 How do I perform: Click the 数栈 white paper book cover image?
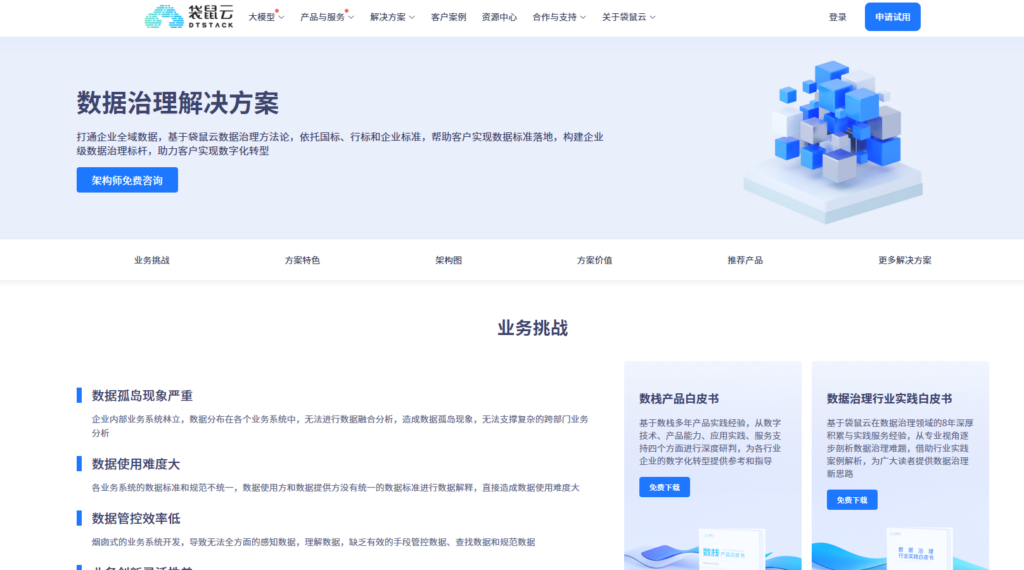(731, 549)
